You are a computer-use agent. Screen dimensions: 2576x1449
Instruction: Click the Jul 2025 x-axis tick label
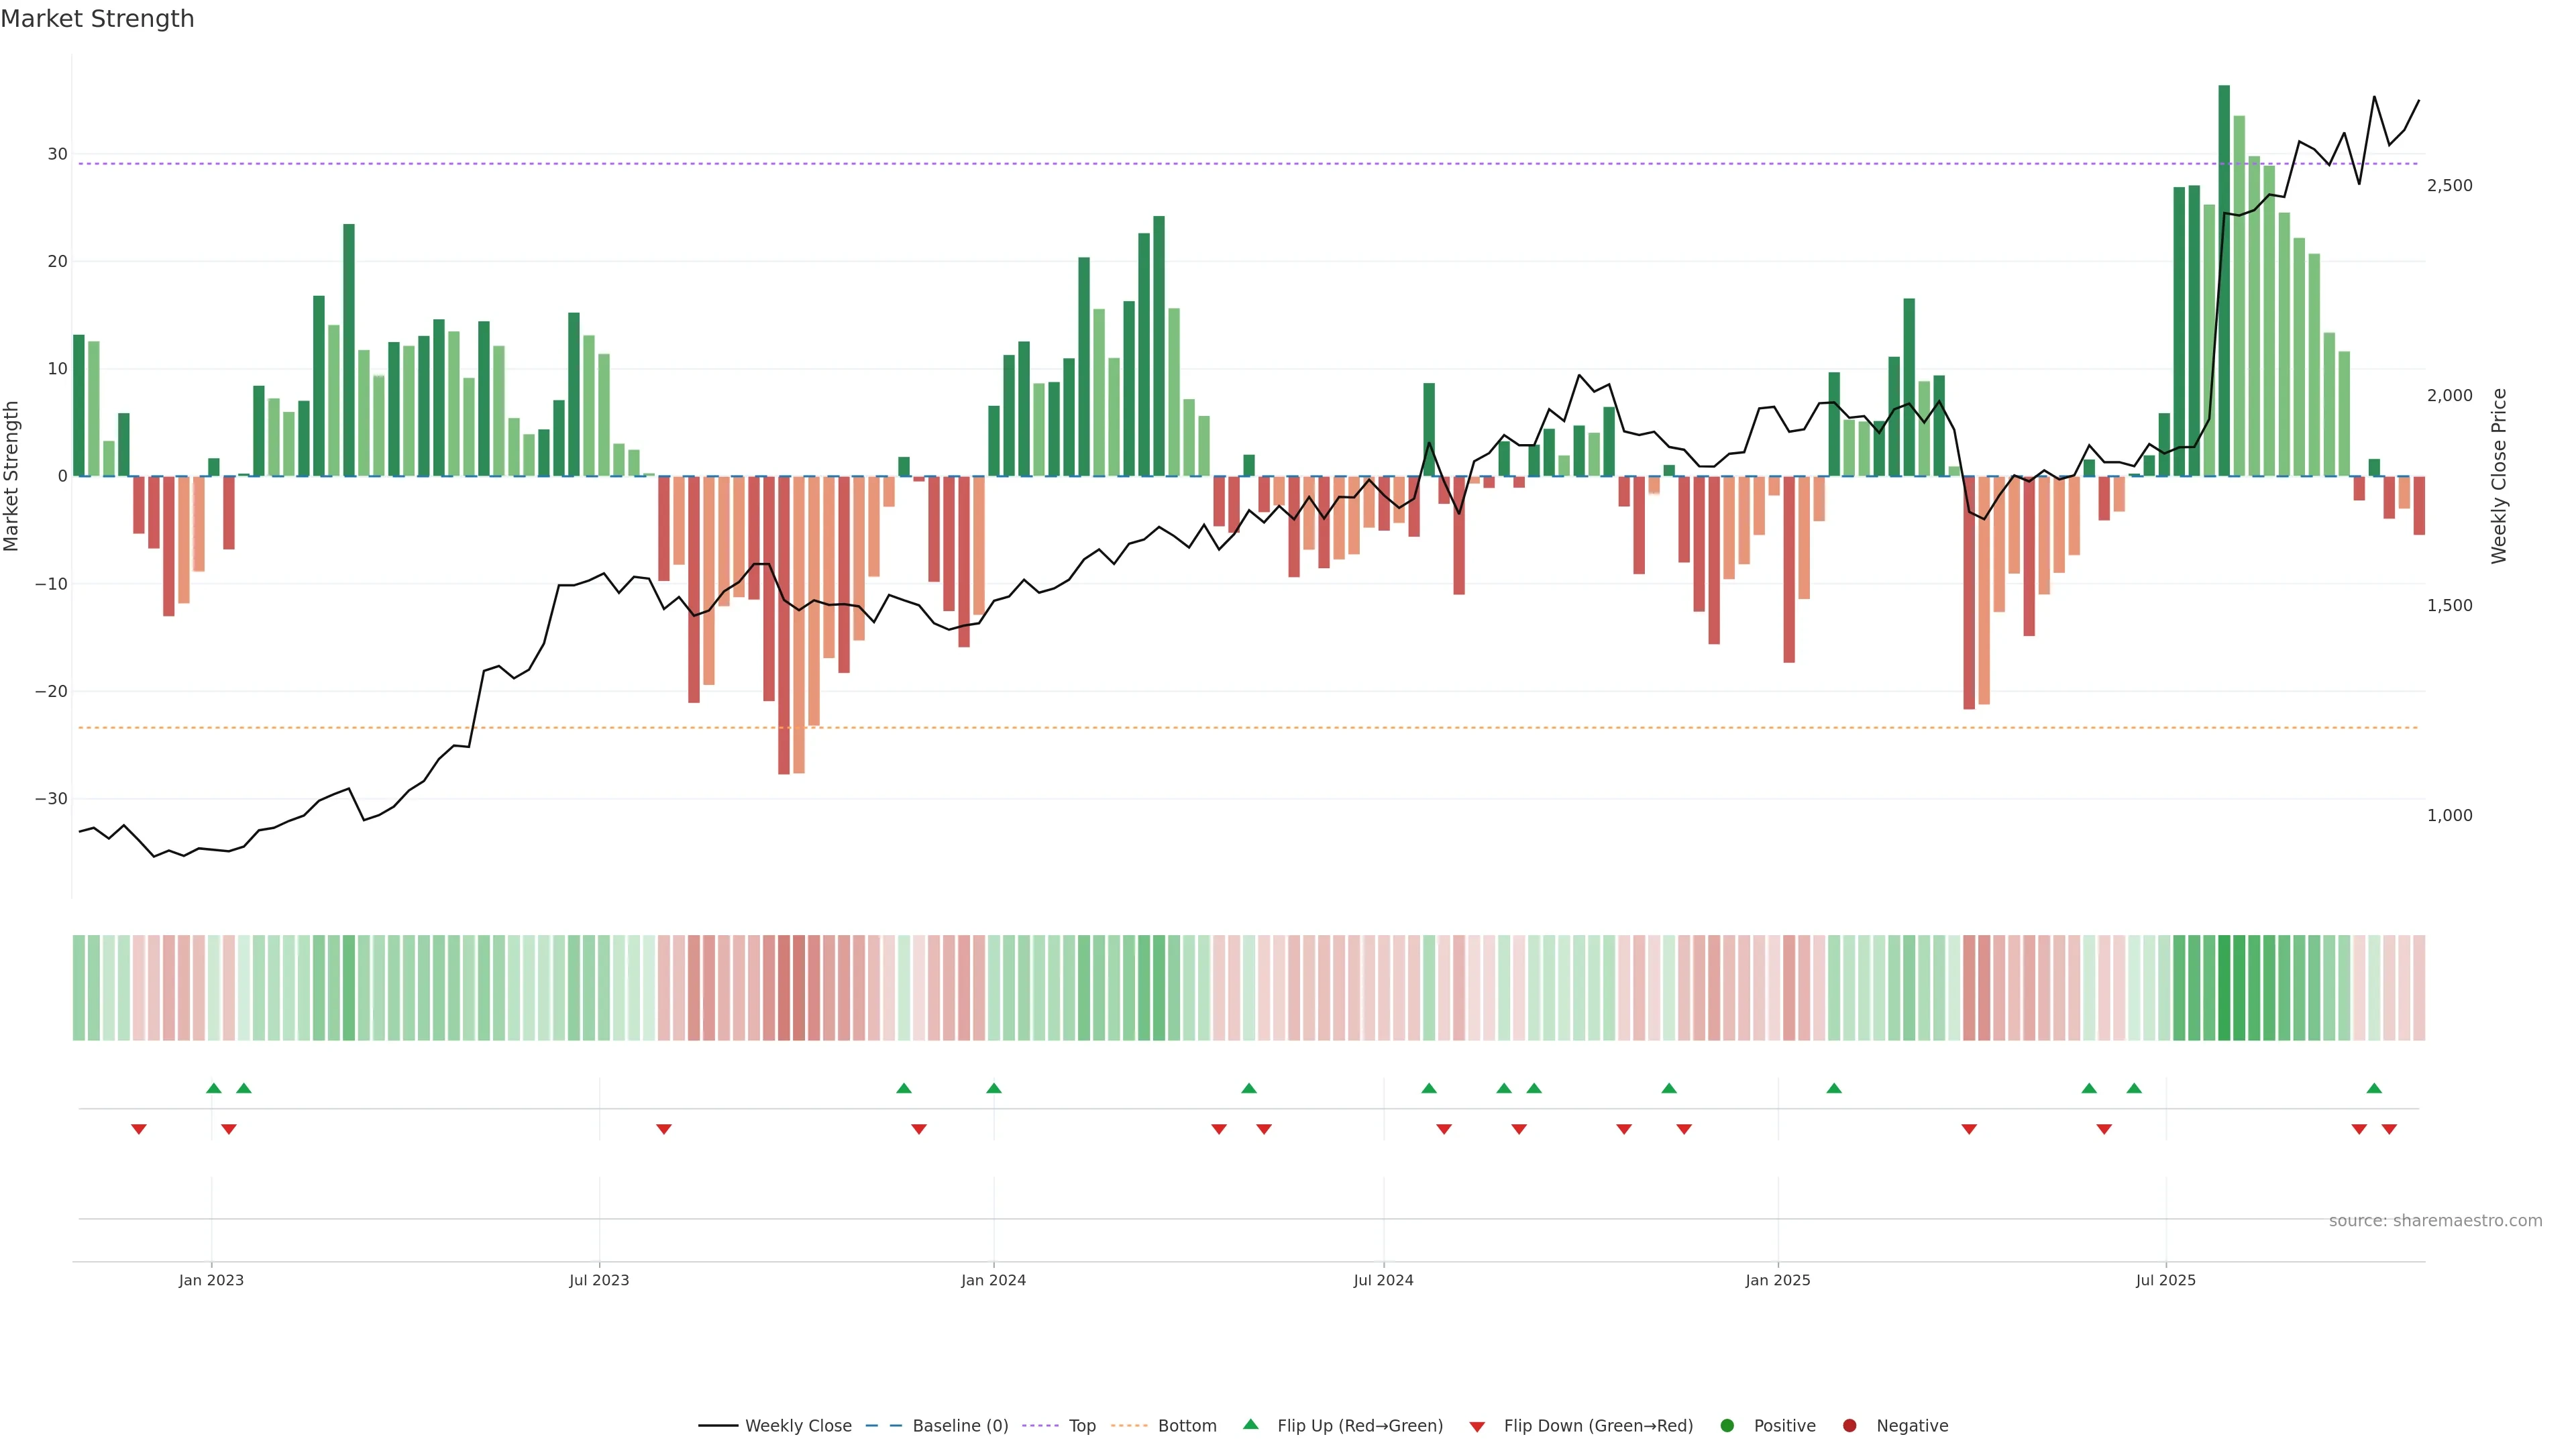[2165, 1280]
